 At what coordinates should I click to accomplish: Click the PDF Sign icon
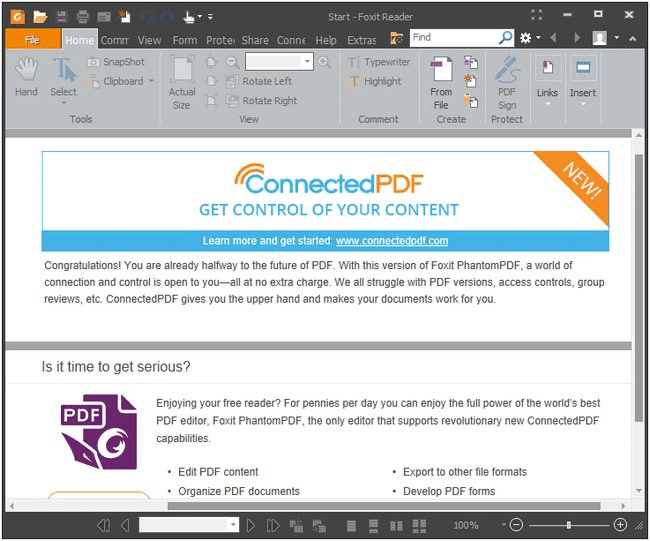(506, 82)
